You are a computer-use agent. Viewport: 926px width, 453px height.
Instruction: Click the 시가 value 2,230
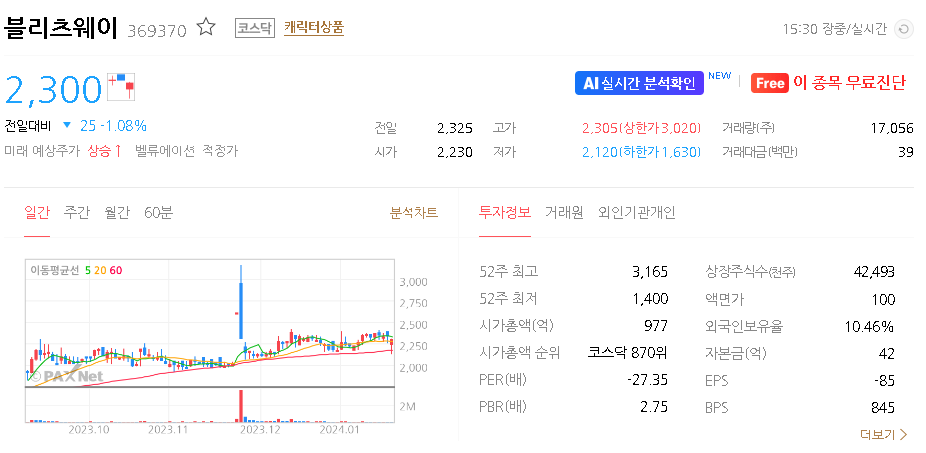pos(455,152)
